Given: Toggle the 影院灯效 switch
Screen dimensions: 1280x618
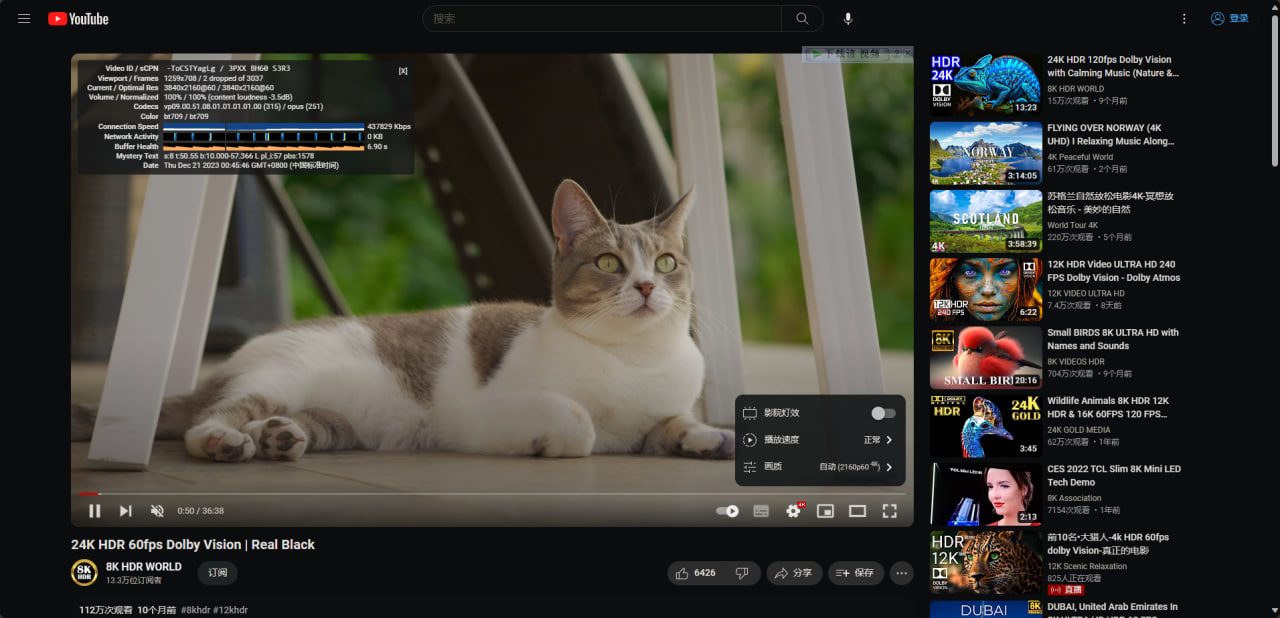Looking at the screenshot, I should point(882,413).
